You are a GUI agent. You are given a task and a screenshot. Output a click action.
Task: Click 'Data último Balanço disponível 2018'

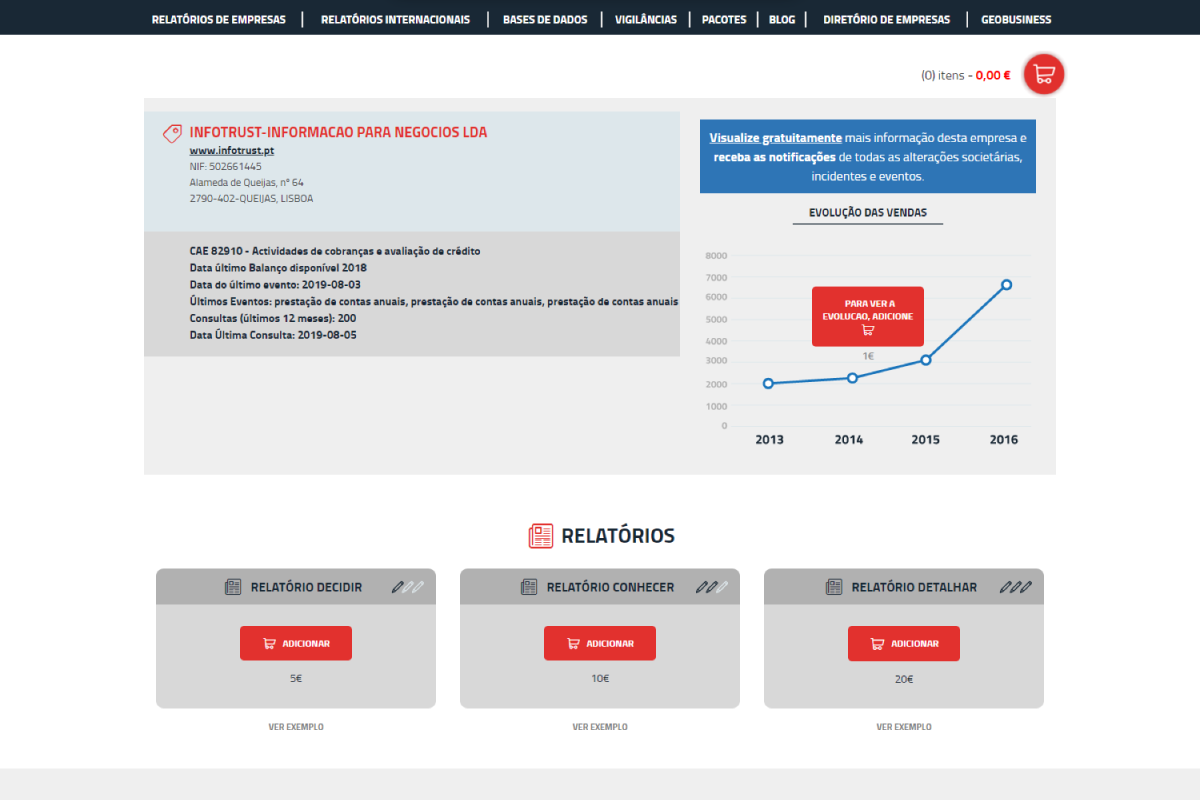[x=278, y=268]
